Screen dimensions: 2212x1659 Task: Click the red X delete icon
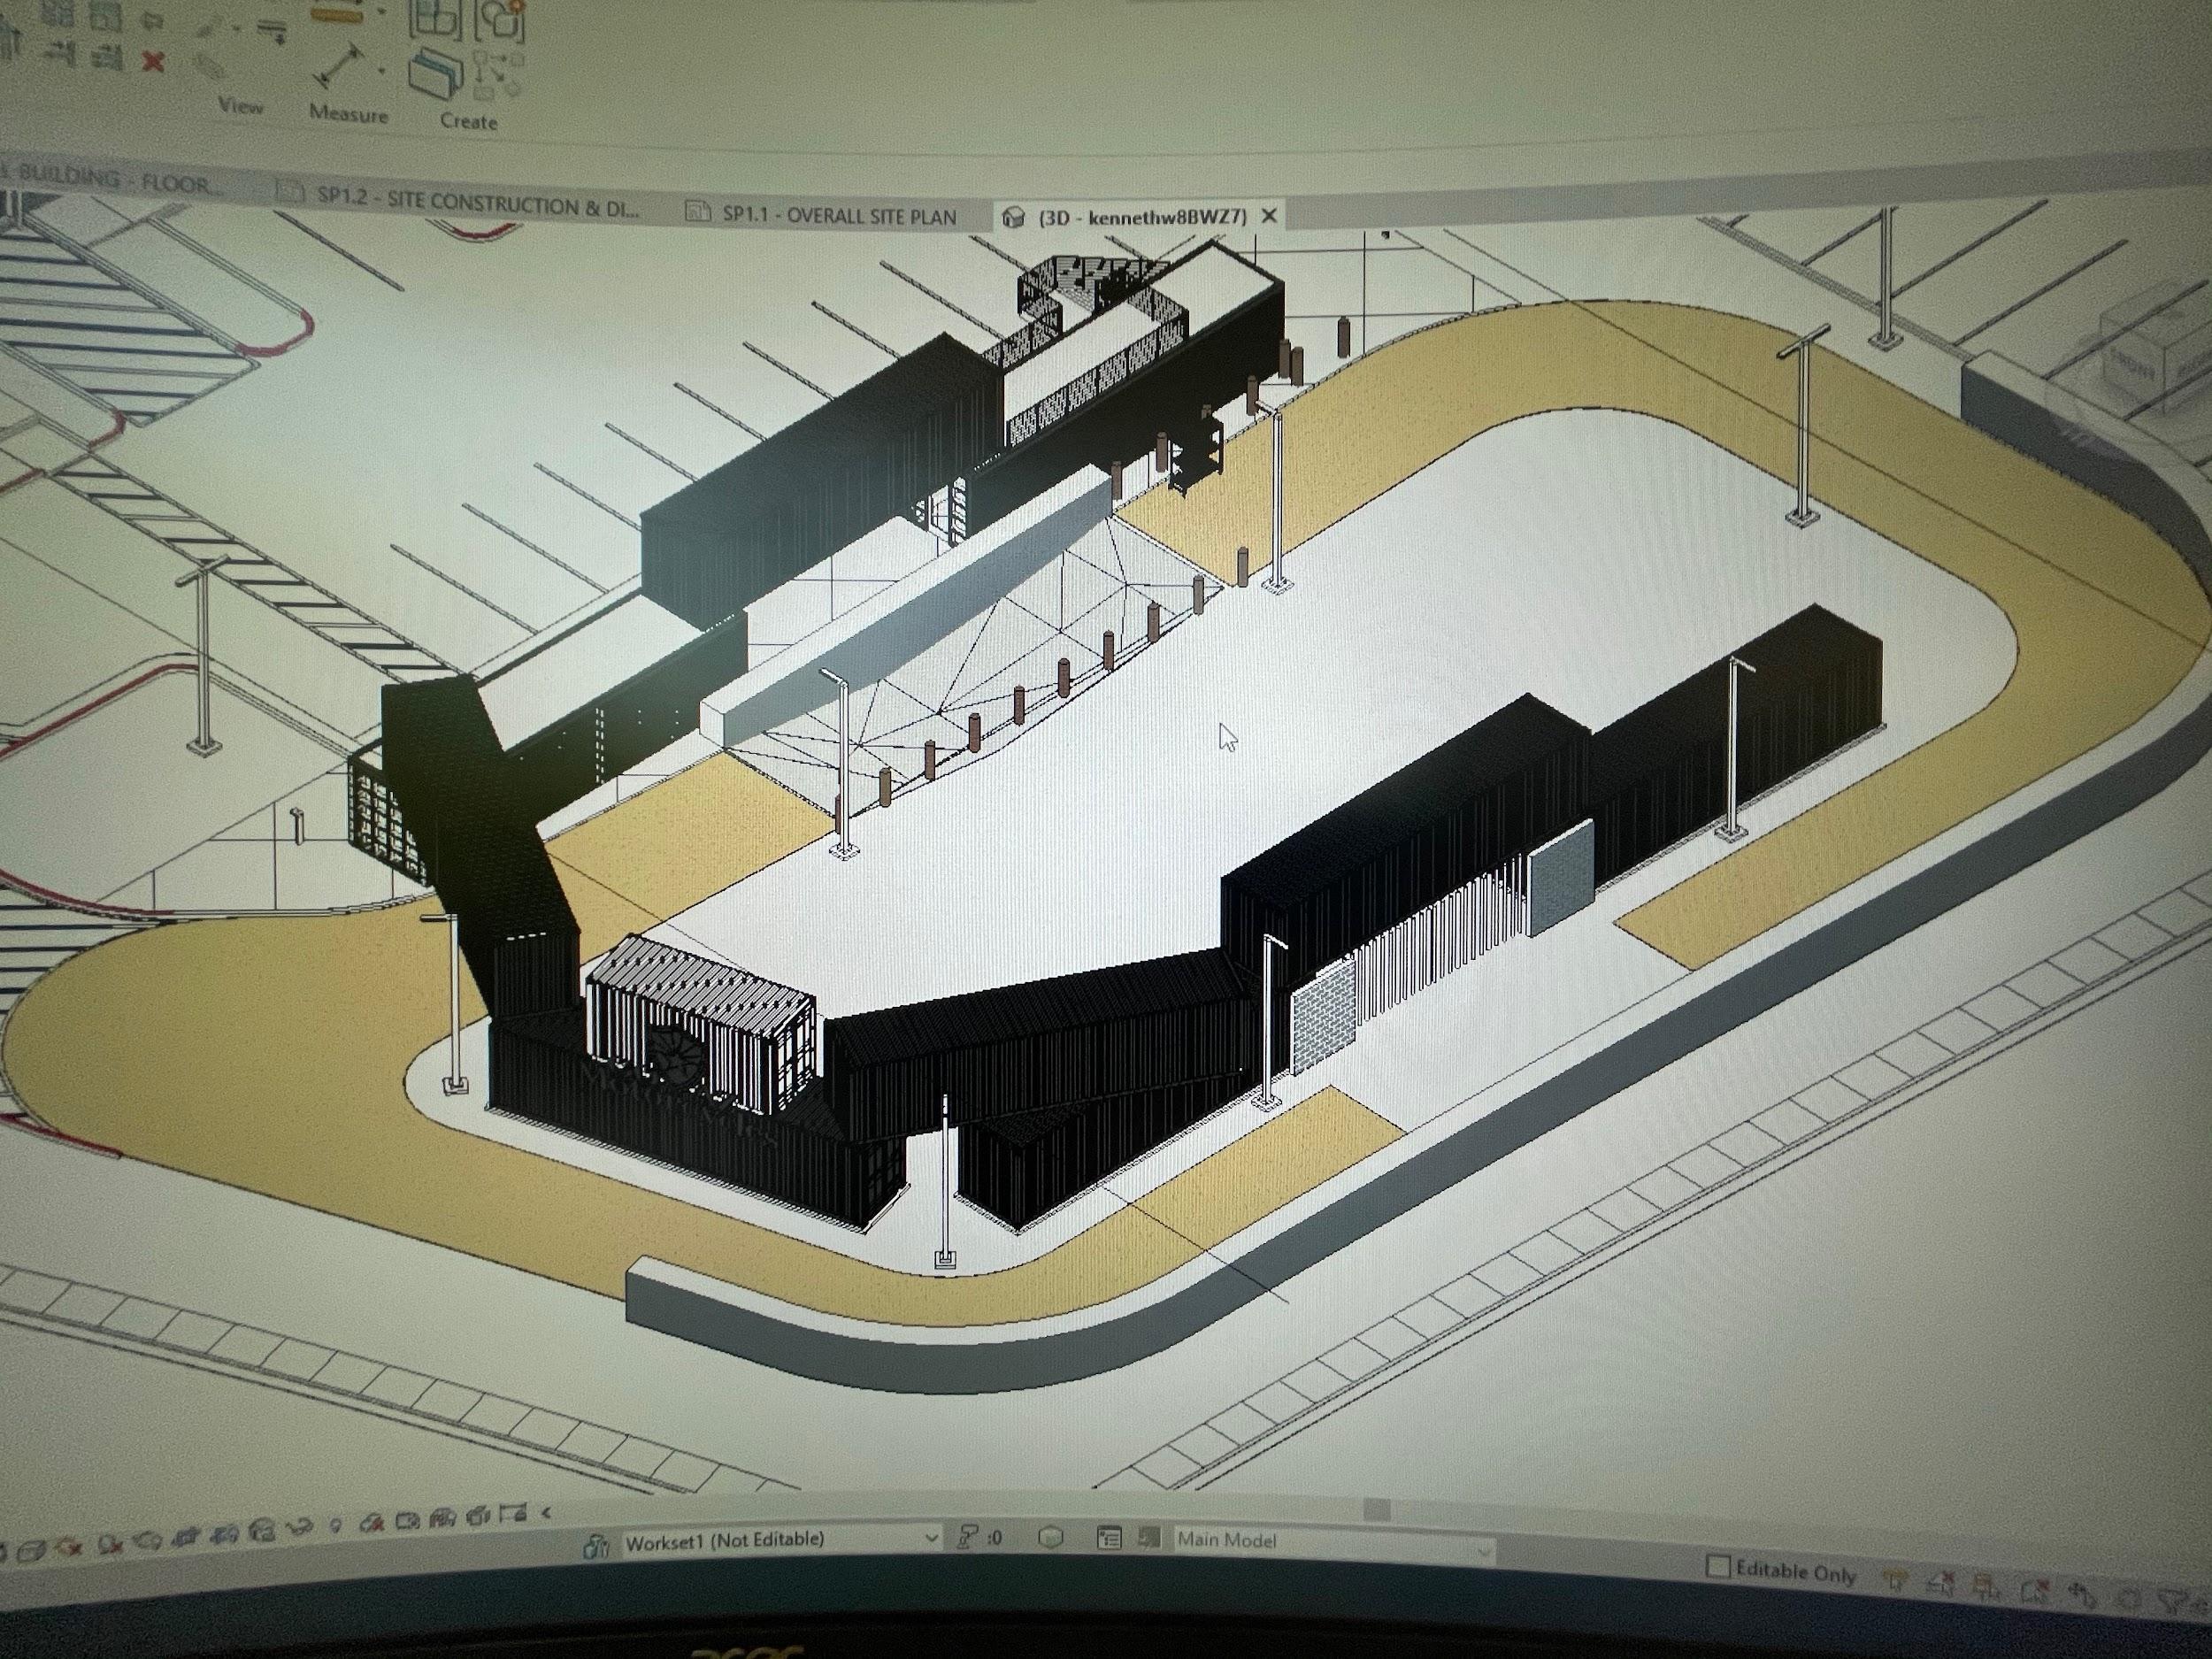pos(153,62)
